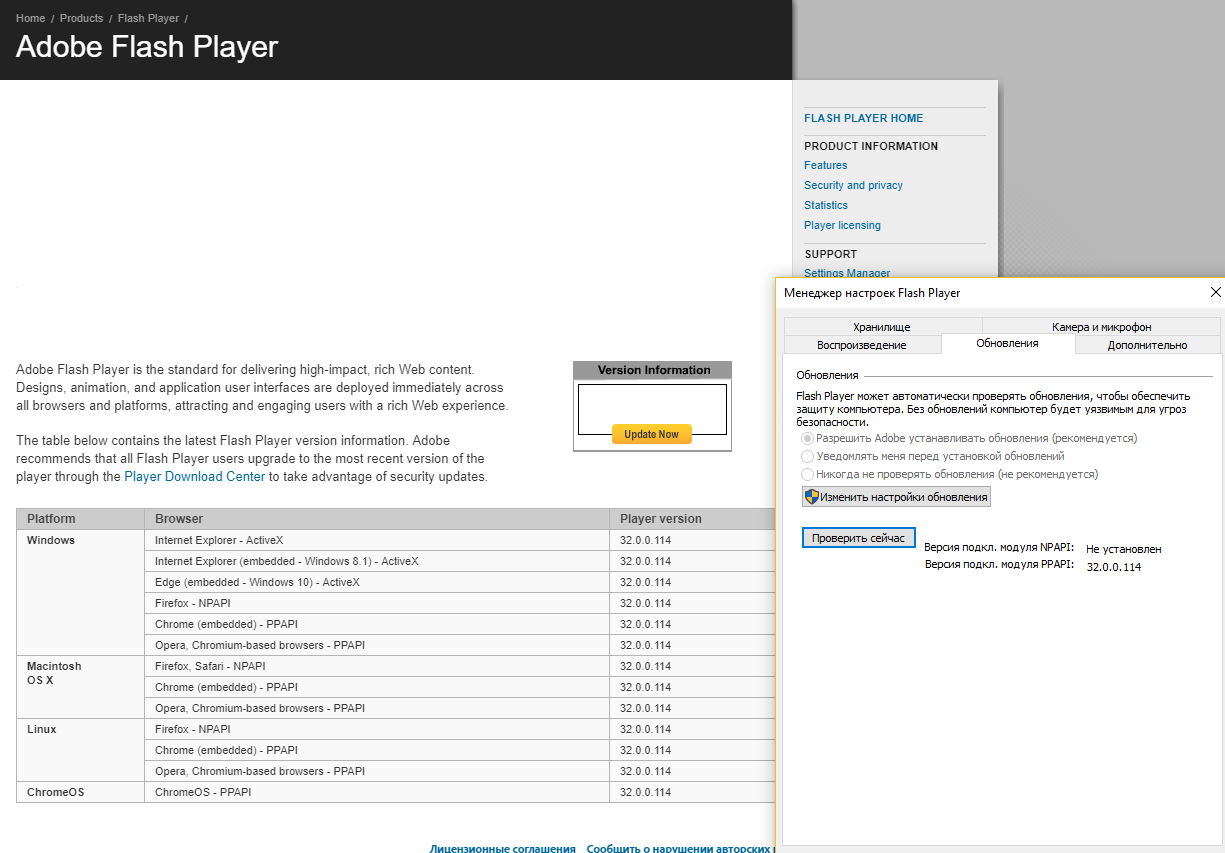Open Flash Player Home sidebar link
Image resolution: width=1225 pixels, height=853 pixels.
click(864, 118)
